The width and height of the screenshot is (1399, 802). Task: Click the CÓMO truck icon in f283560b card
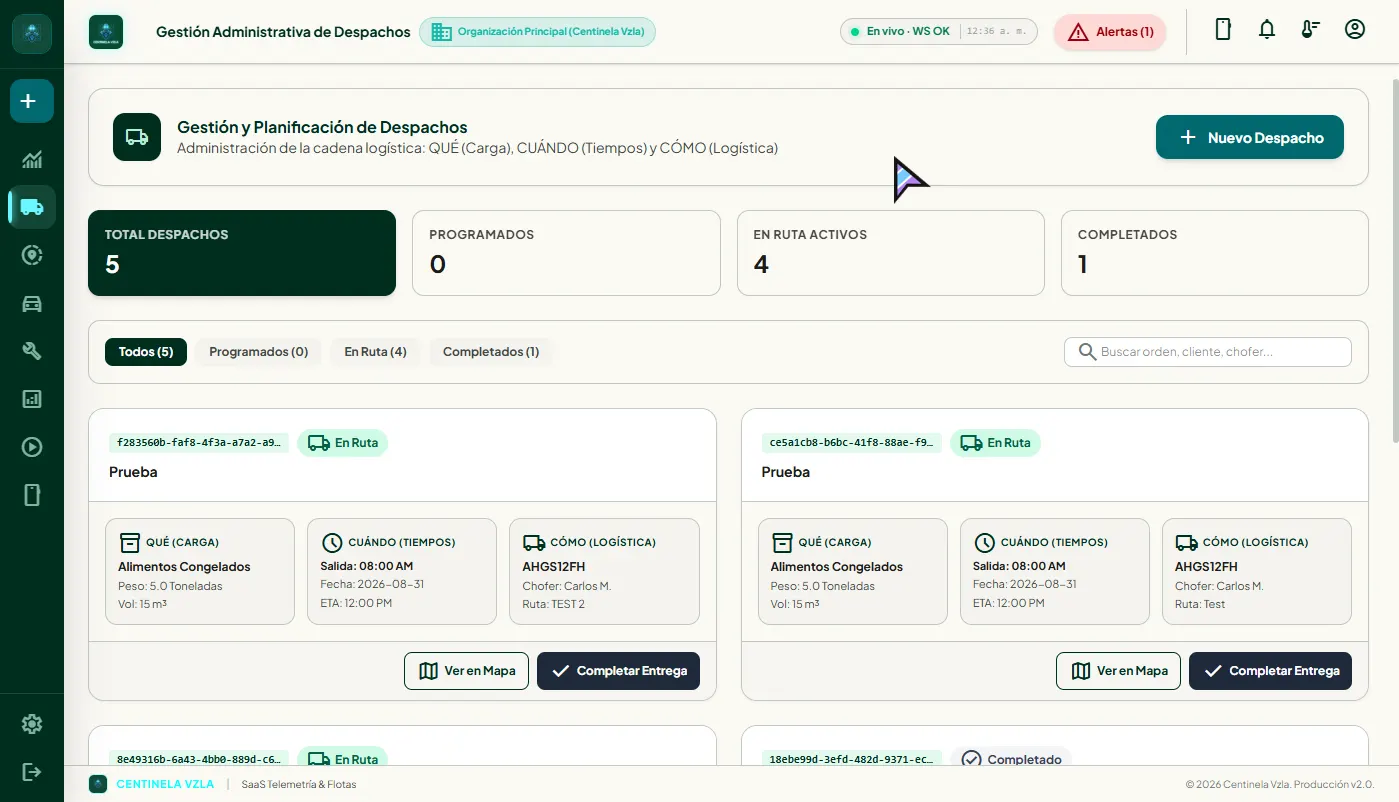[533, 542]
